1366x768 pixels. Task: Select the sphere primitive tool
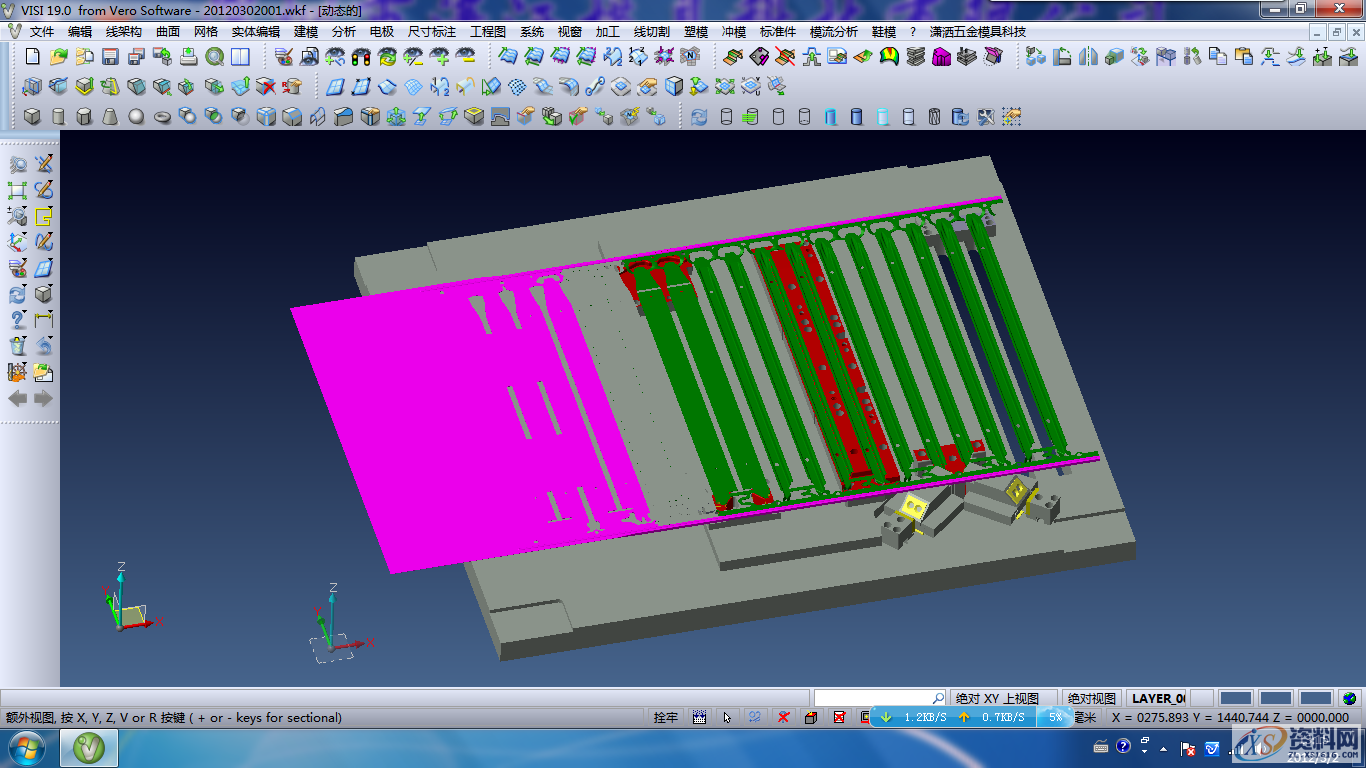pyautogui.click(x=136, y=117)
